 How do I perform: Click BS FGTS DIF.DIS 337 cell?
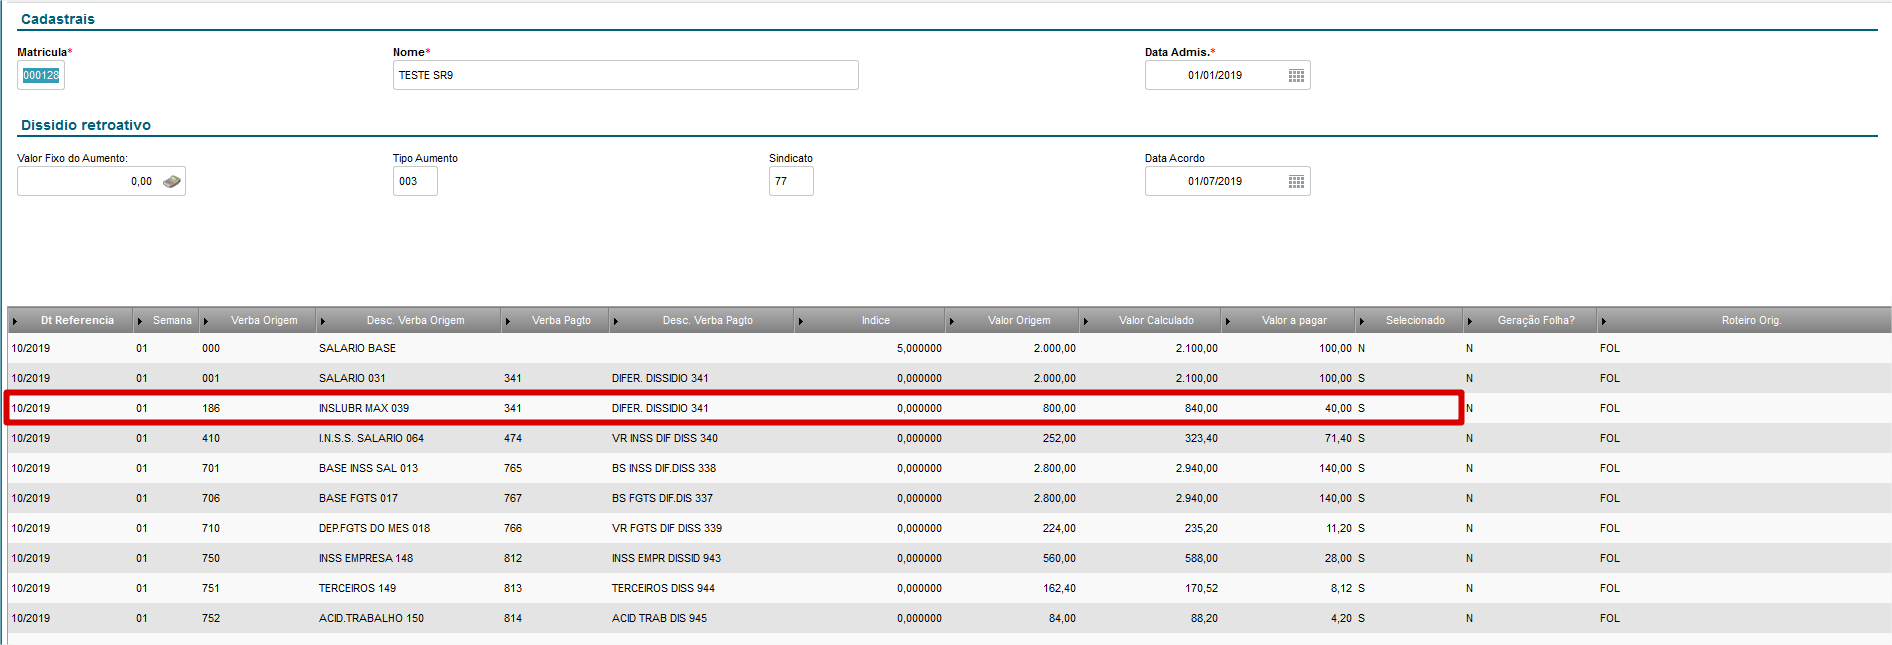(x=662, y=498)
